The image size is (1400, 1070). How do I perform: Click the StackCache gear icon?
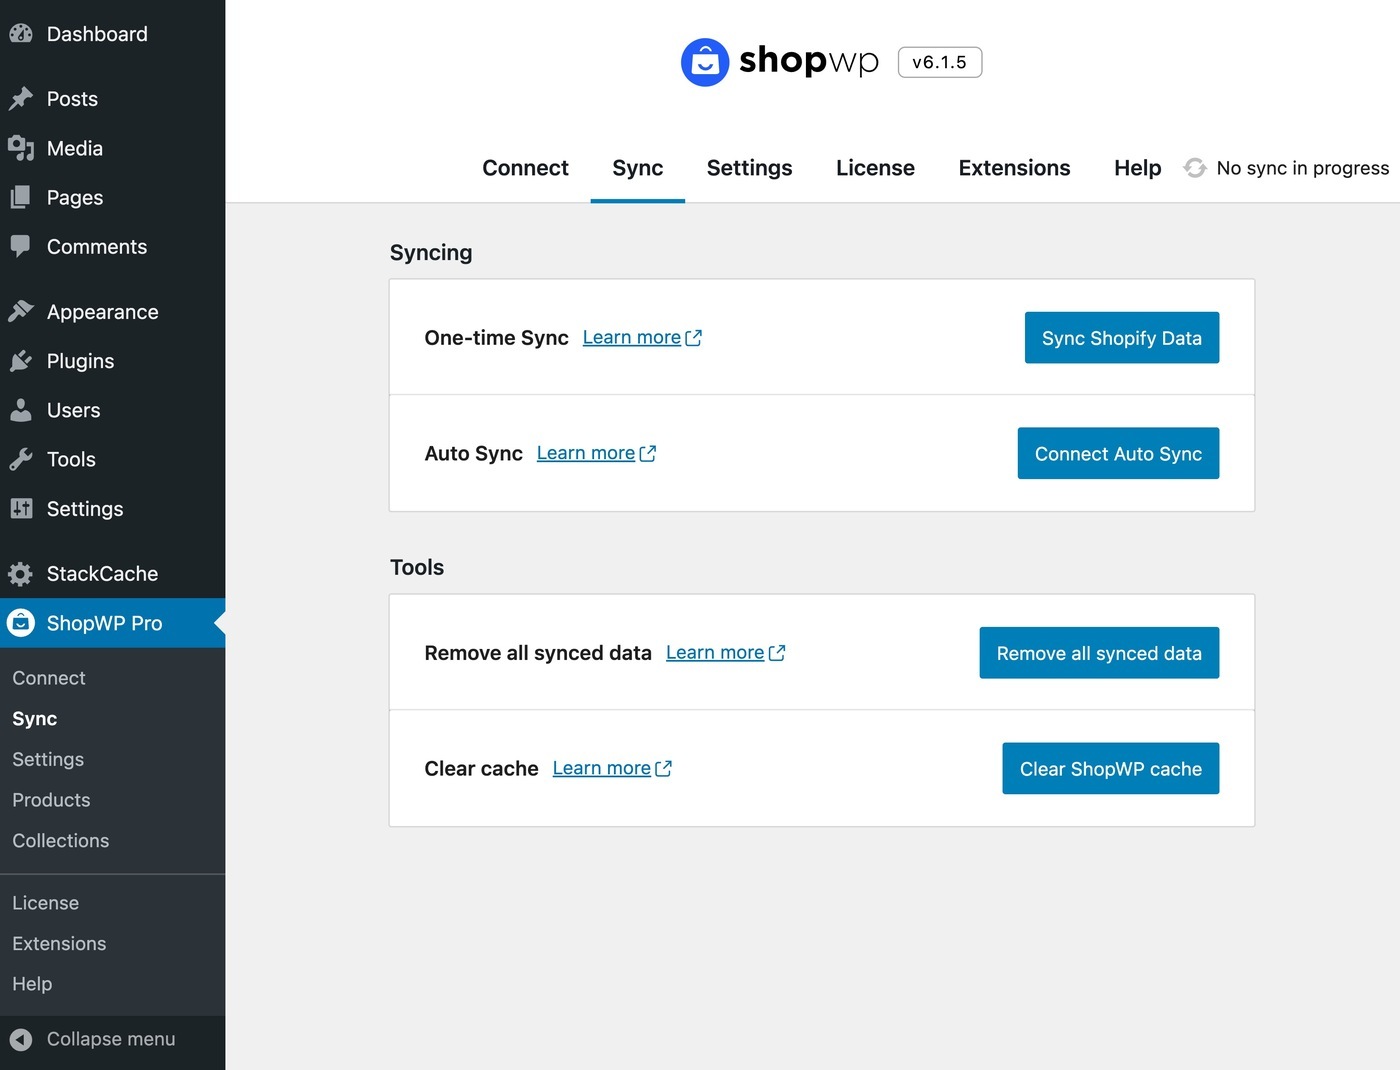point(21,574)
